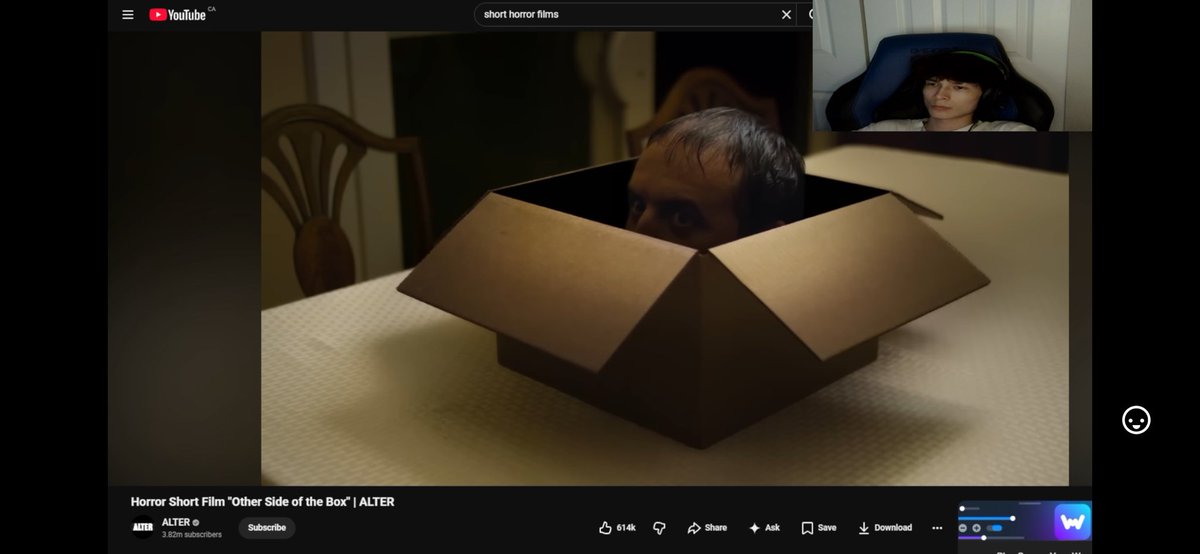Click the plus button in the widget
Screen dimensions: 1200x554
tap(976, 528)
